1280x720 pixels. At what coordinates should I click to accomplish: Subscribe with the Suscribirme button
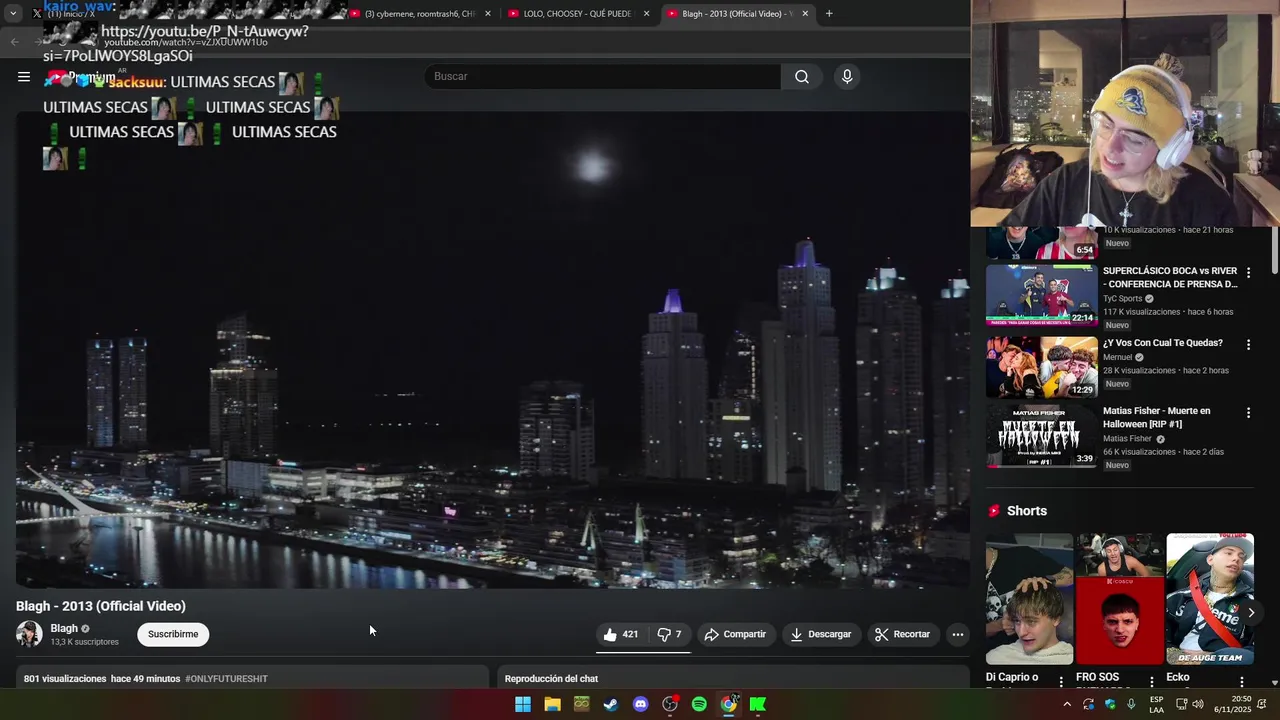click(x=173, y=634)
